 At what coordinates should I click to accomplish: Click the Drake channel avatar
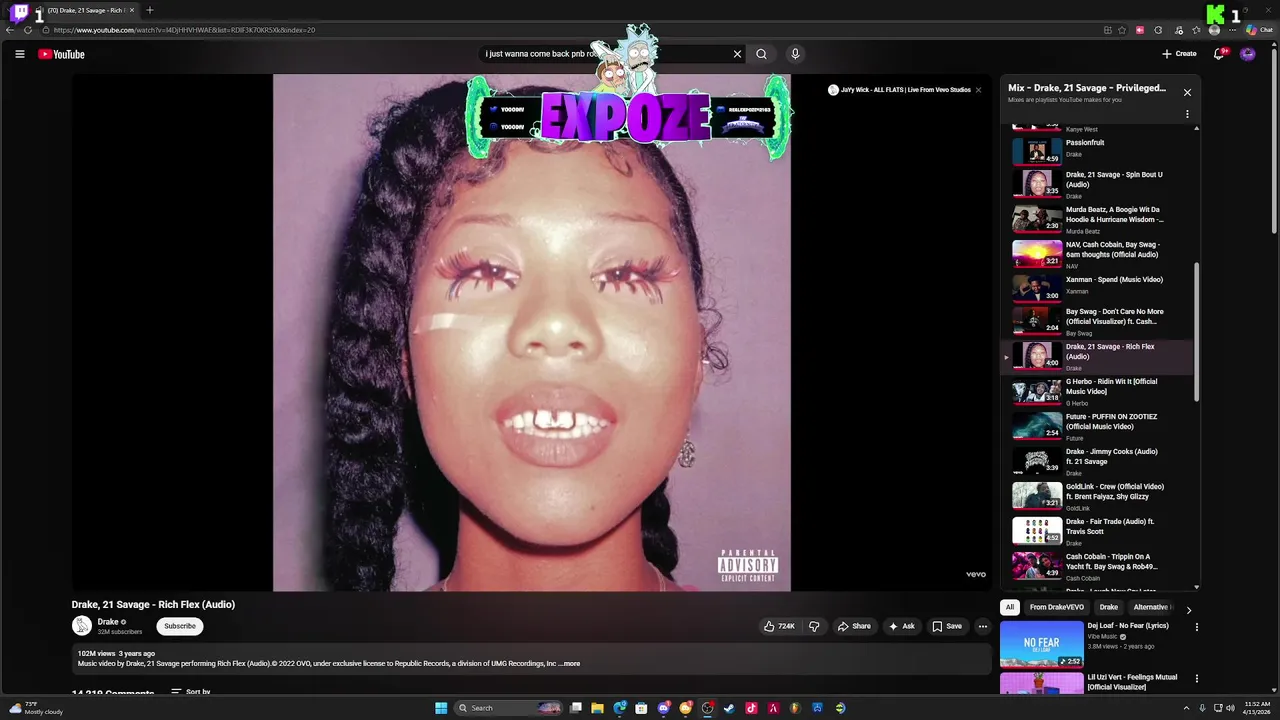point(82,626)
